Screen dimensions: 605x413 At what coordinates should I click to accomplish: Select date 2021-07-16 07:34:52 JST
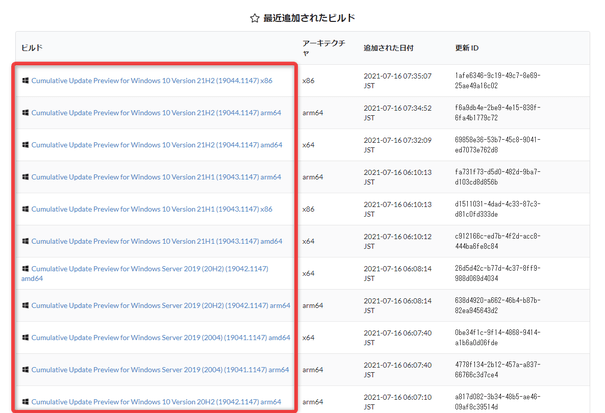click(397, 113)
